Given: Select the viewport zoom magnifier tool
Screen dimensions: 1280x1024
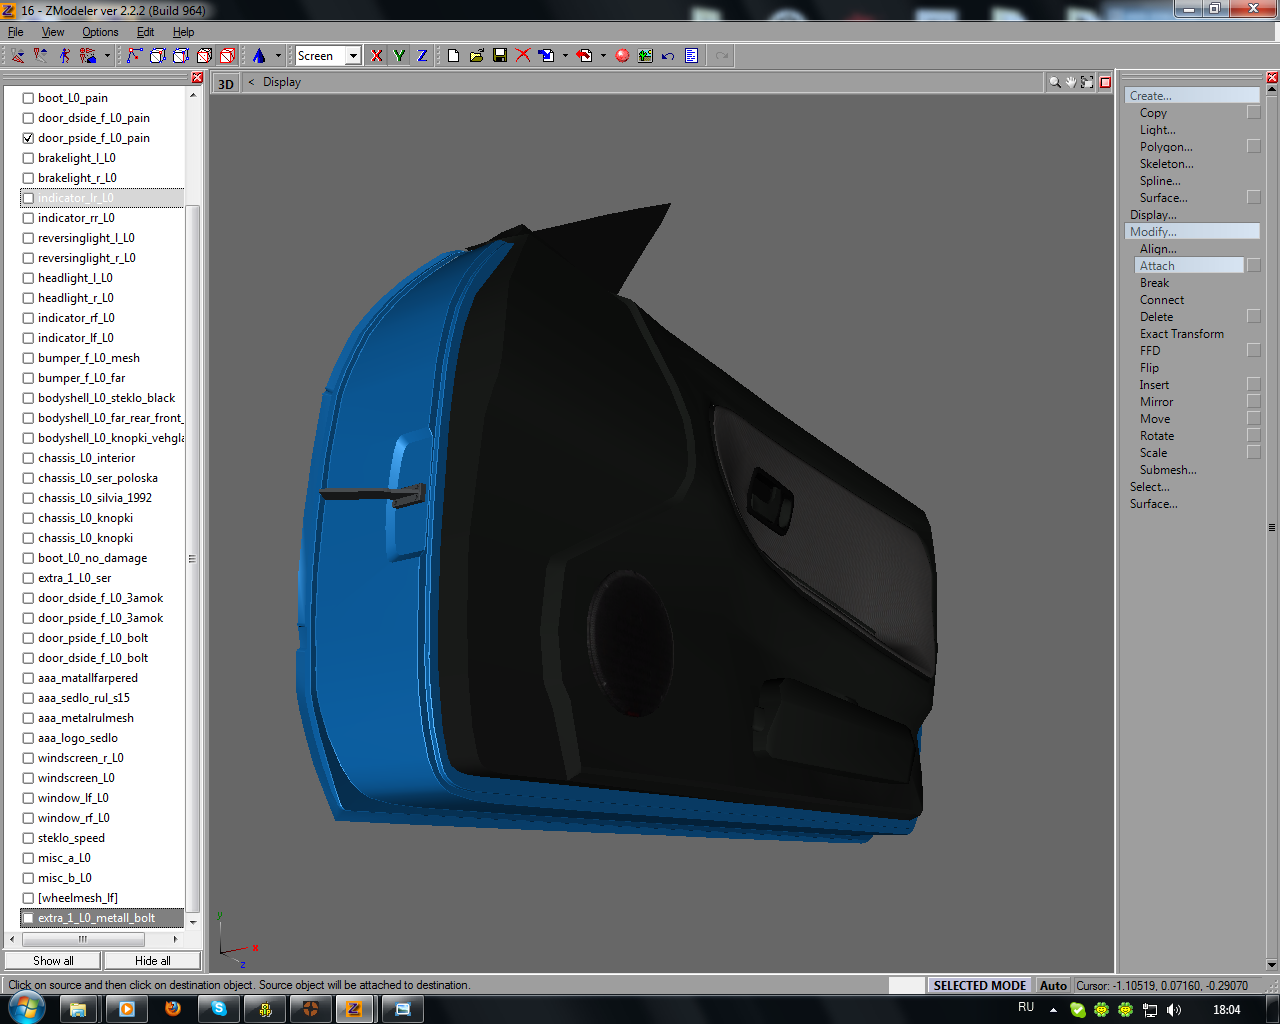Looking at the screenshot, I should point(1054,83).
